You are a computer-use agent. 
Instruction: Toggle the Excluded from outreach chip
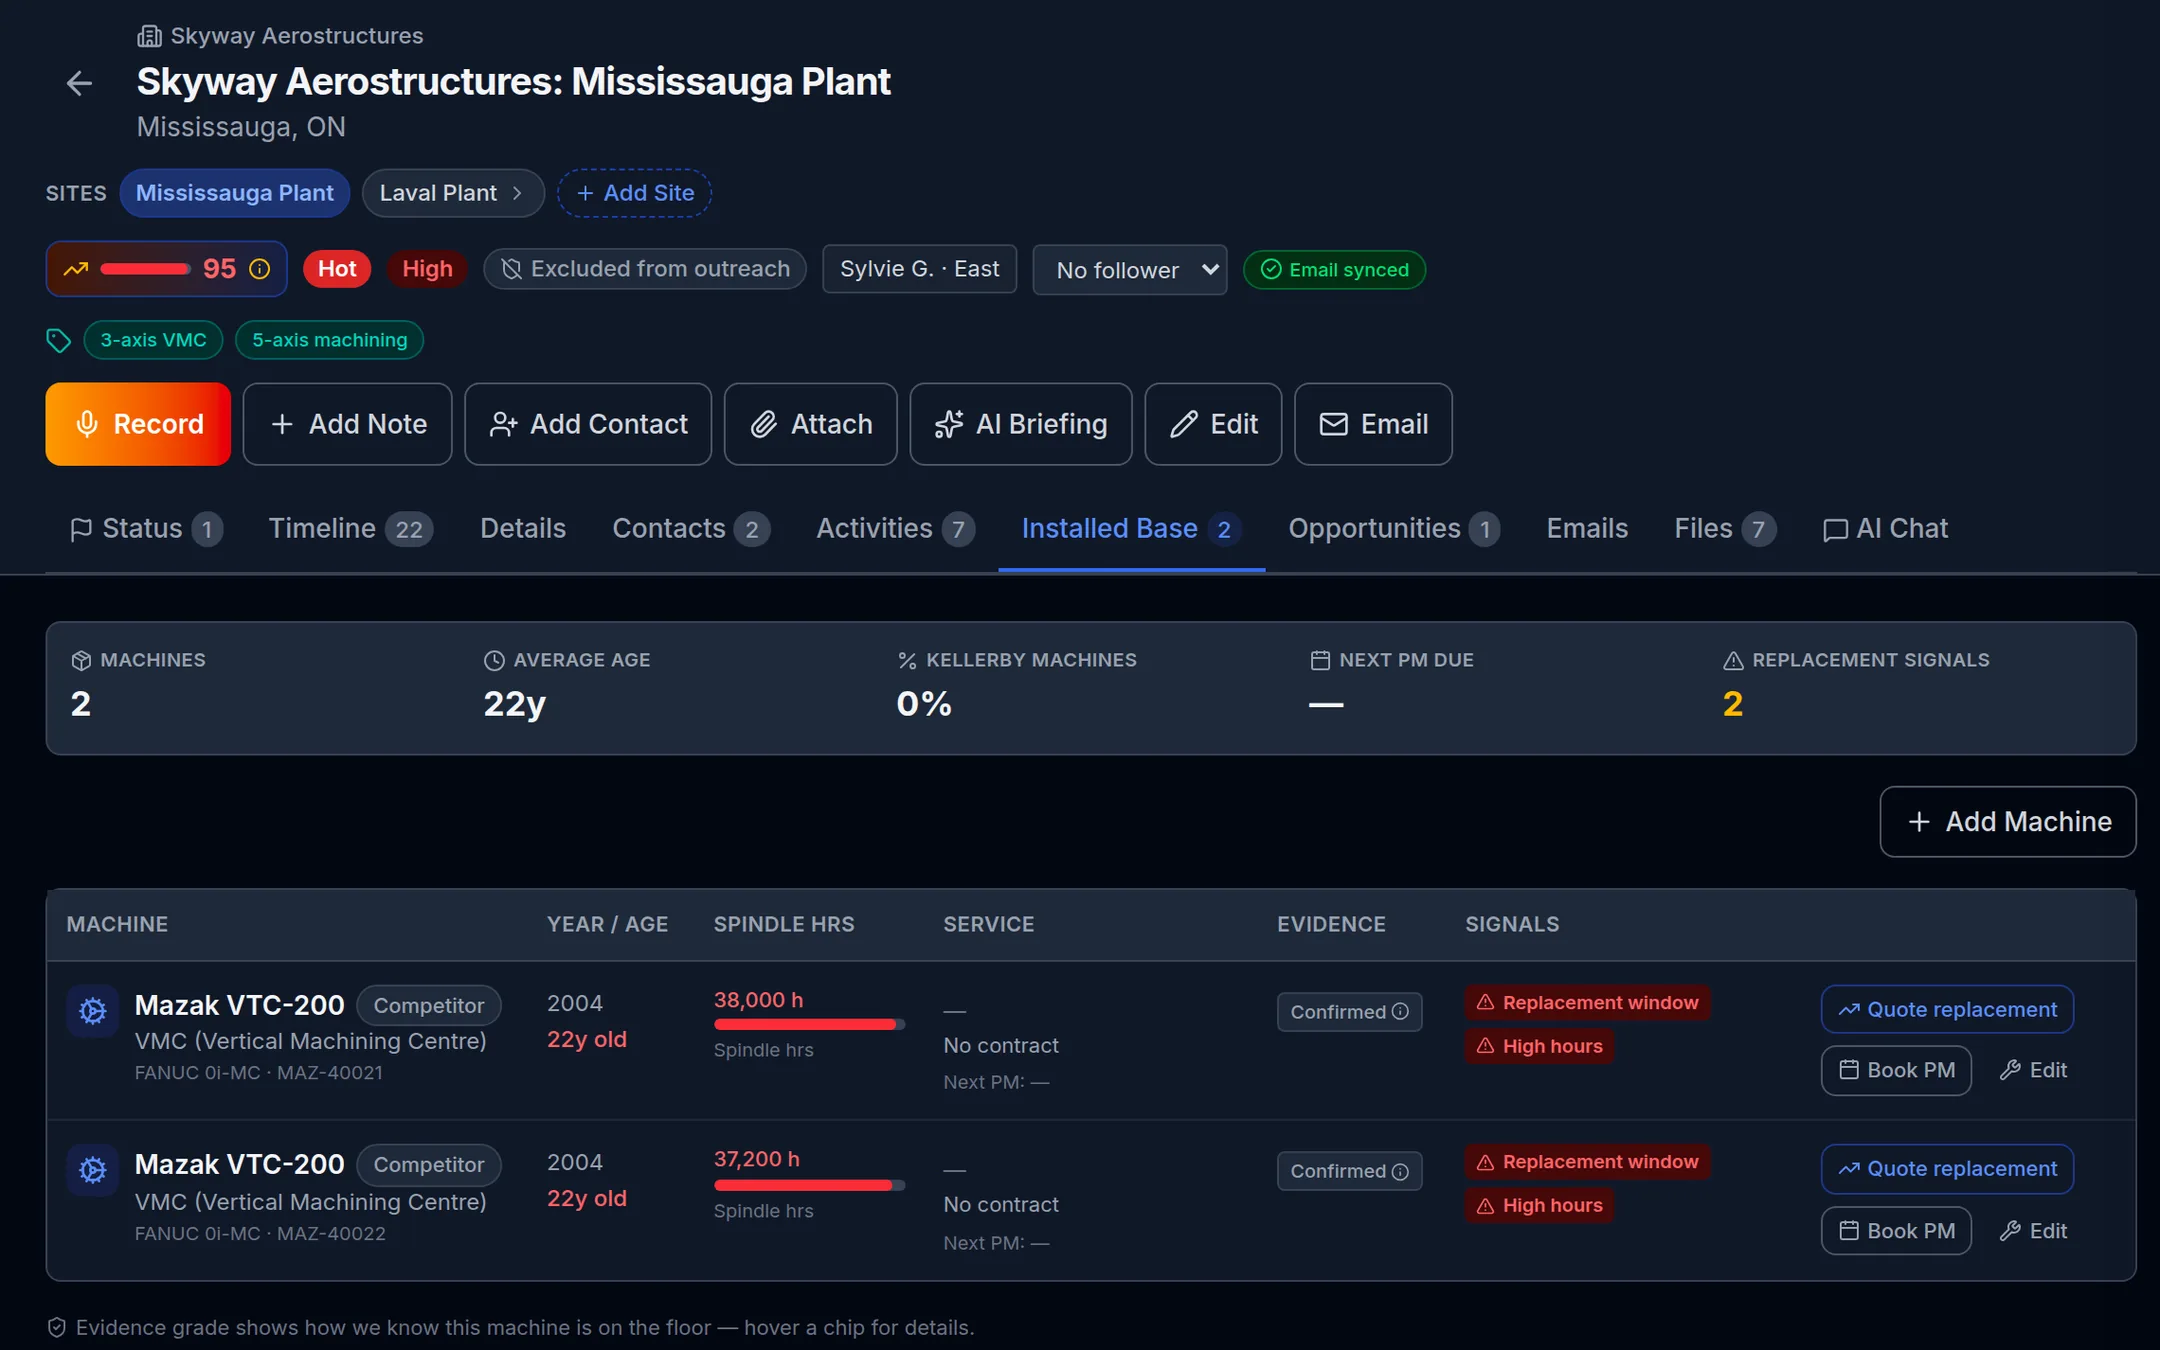coord(645,269)
